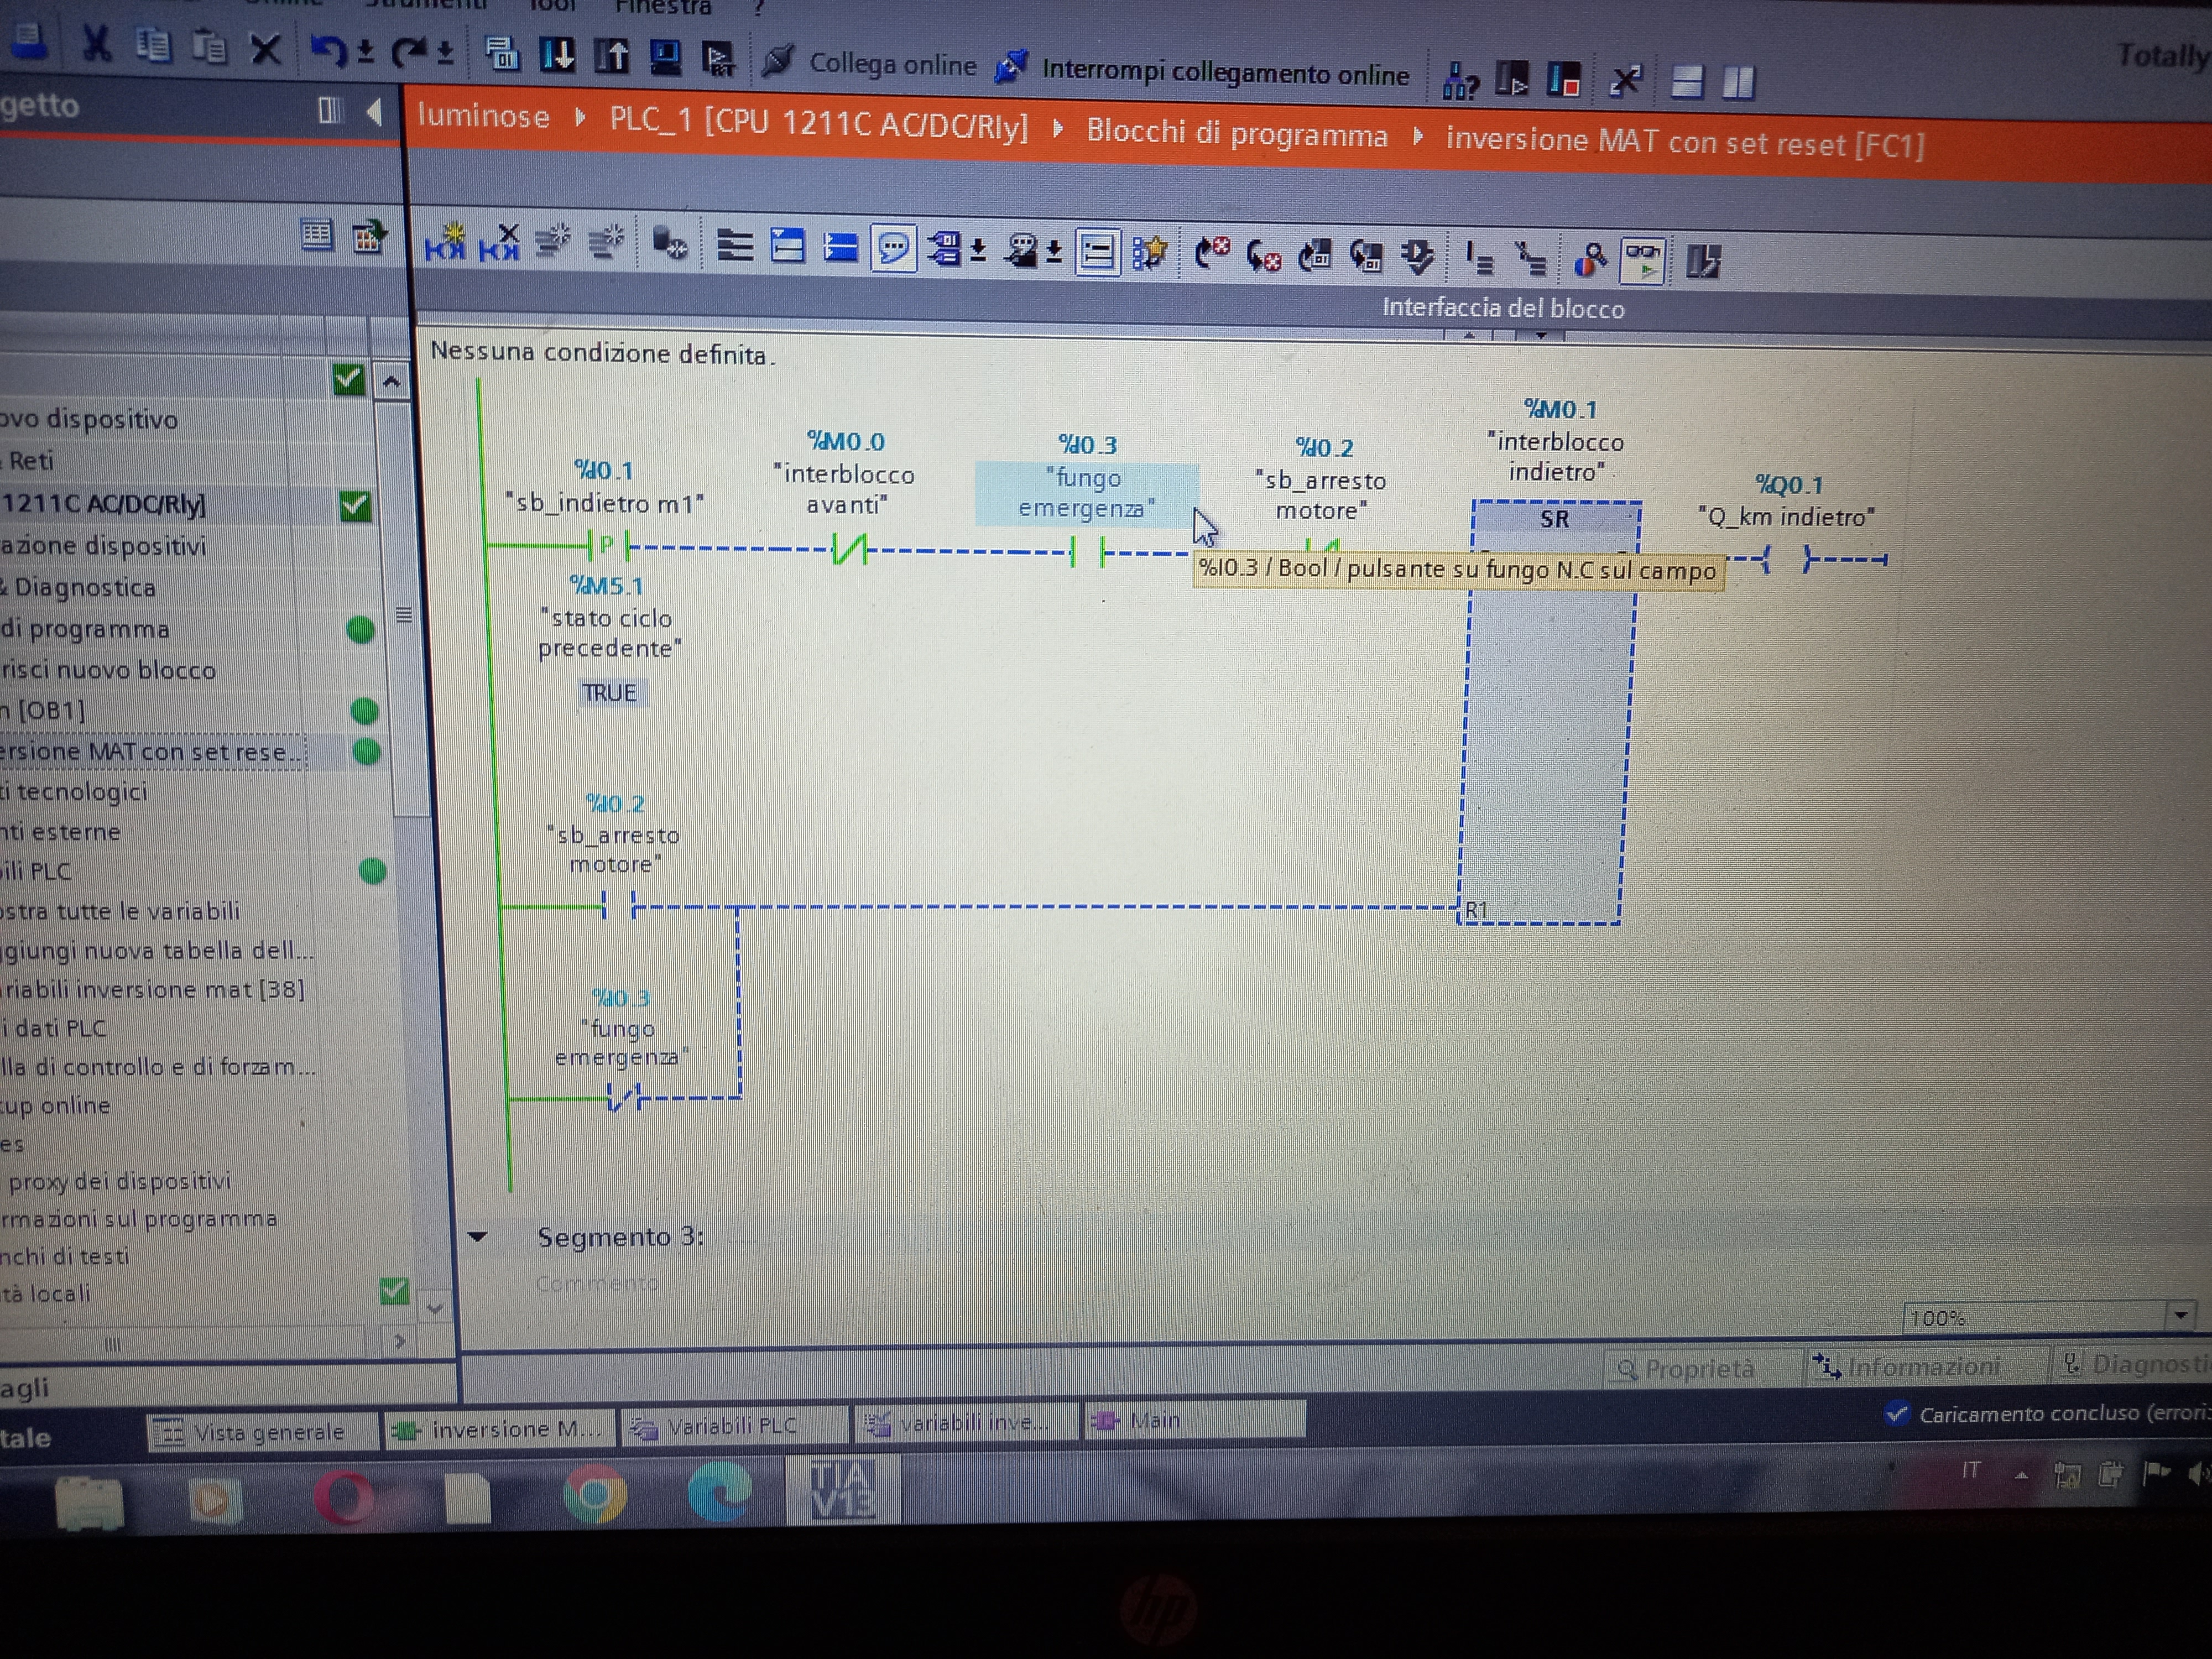Click green checkbox next to 1211C AC/DC/Rly
This screenshot has height=1659, width=2212.
pyautogui.click(x=355, y=505)
